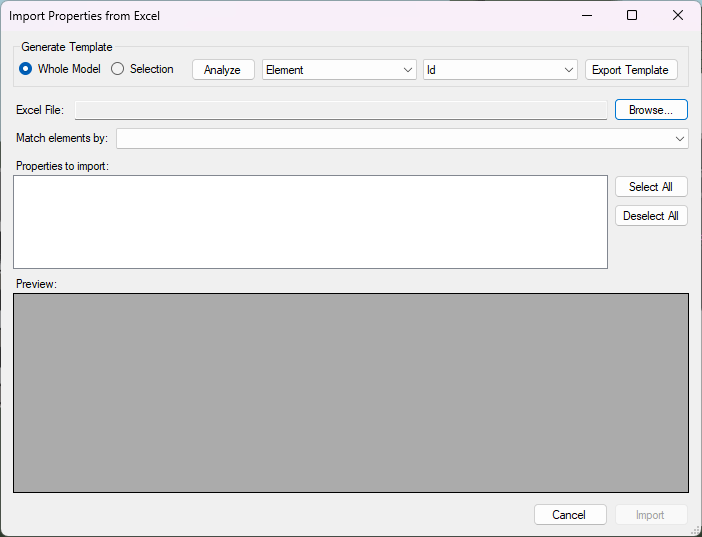
Task: Click Deselect All properties button
Action: point(651,216)
